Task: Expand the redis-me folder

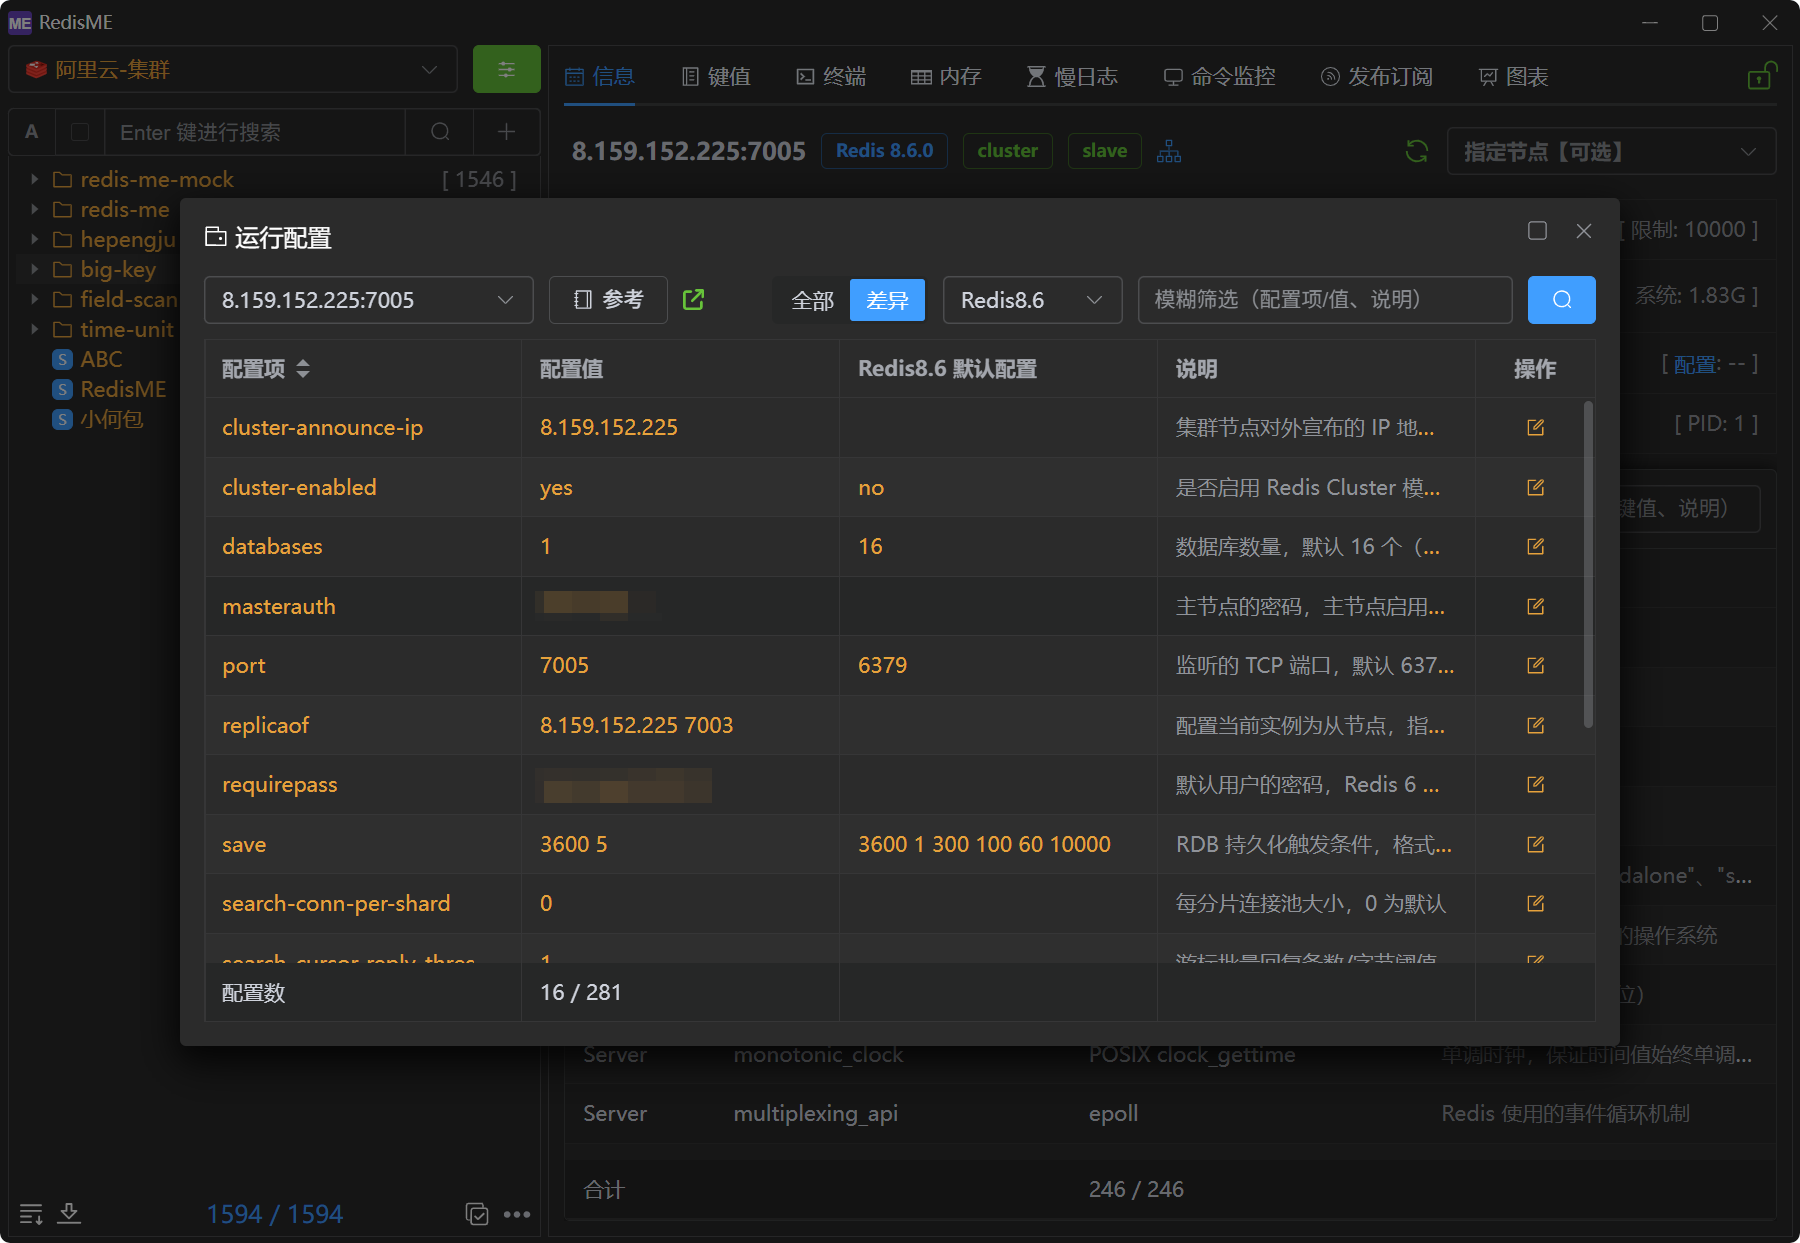Action: pos(34,209)
